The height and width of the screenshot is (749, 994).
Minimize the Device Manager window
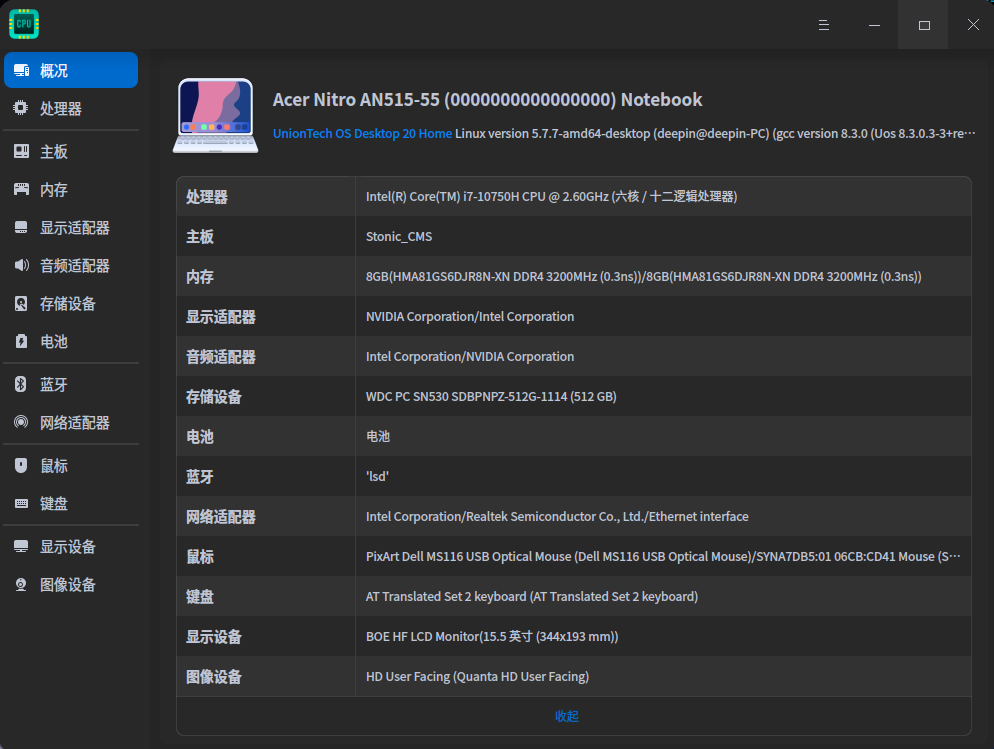pos(874,25)
